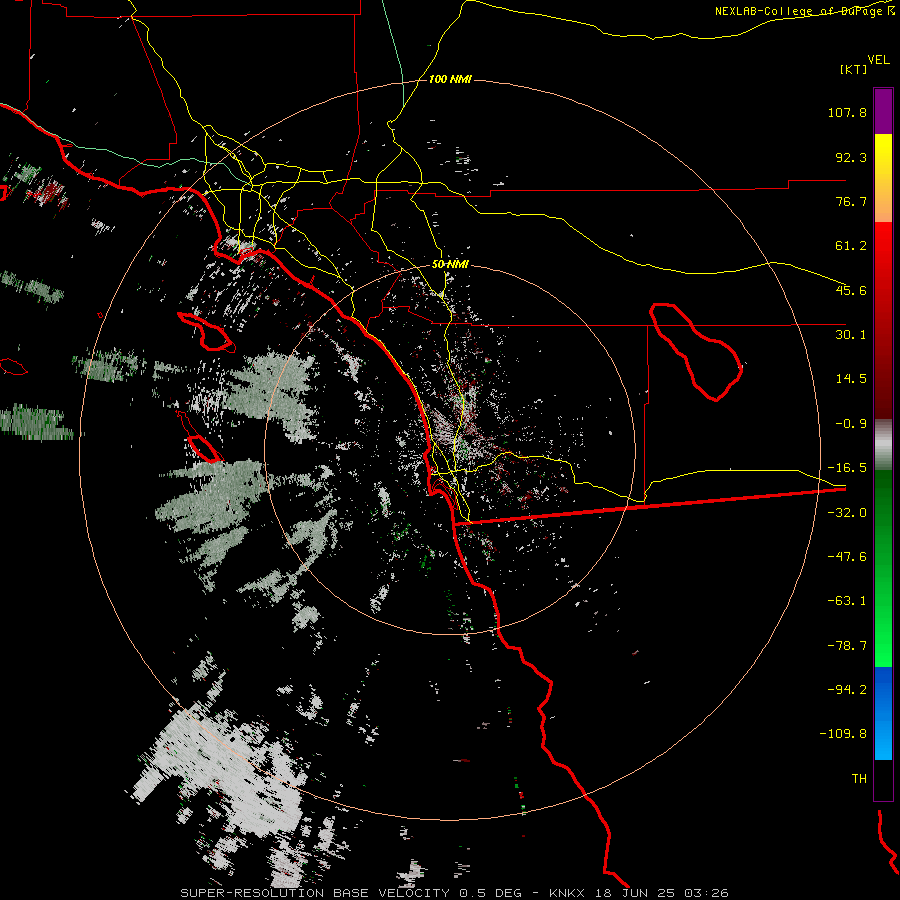The image size is (900, 900).
Task: Click the -63.1 velocity scale value
Action: tap(847, 601)
